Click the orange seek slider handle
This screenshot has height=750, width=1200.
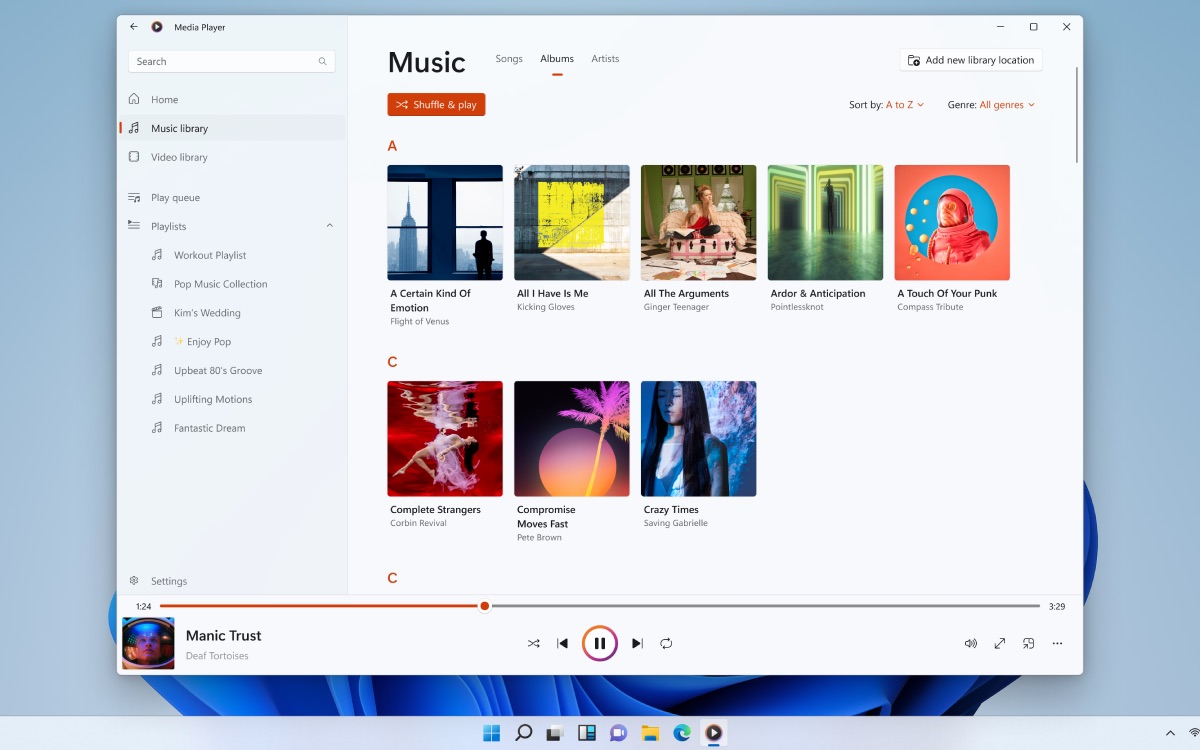click(x=485, y=606)
